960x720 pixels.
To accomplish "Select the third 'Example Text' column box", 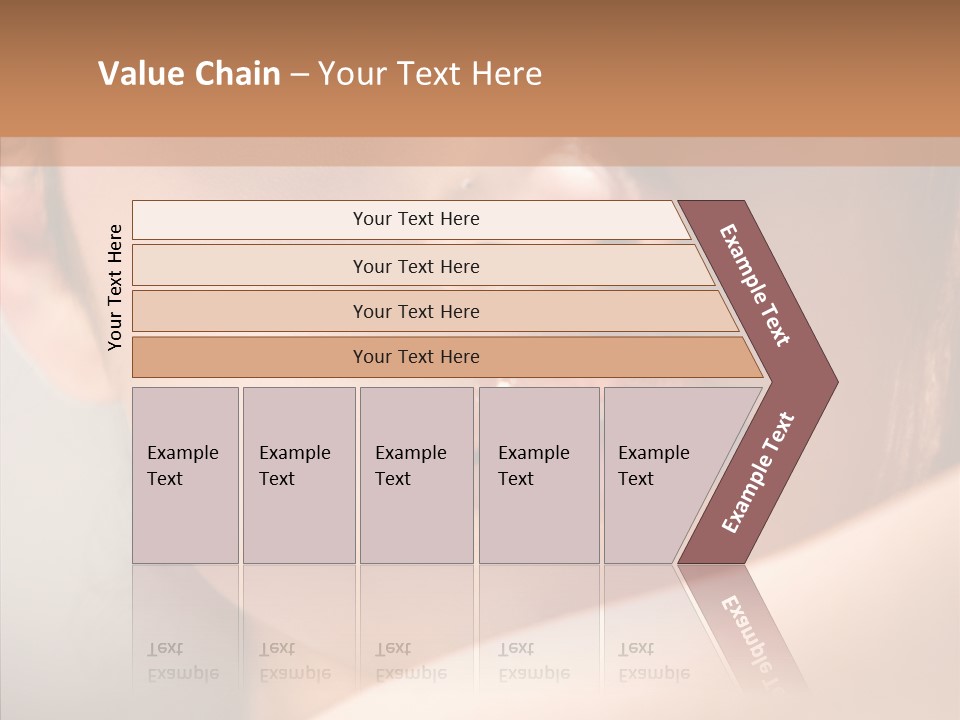I will click(x=417, y=475).
